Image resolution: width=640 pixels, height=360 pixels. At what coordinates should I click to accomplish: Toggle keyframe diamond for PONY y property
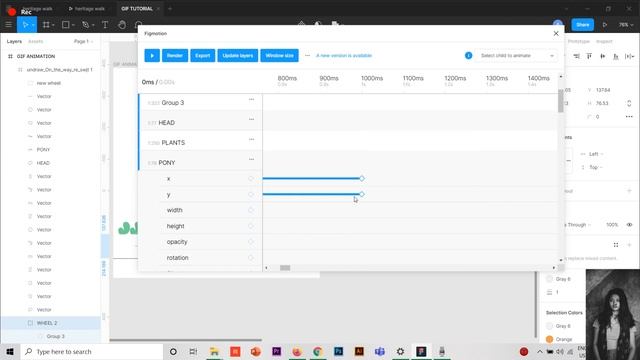click(251, 195)
